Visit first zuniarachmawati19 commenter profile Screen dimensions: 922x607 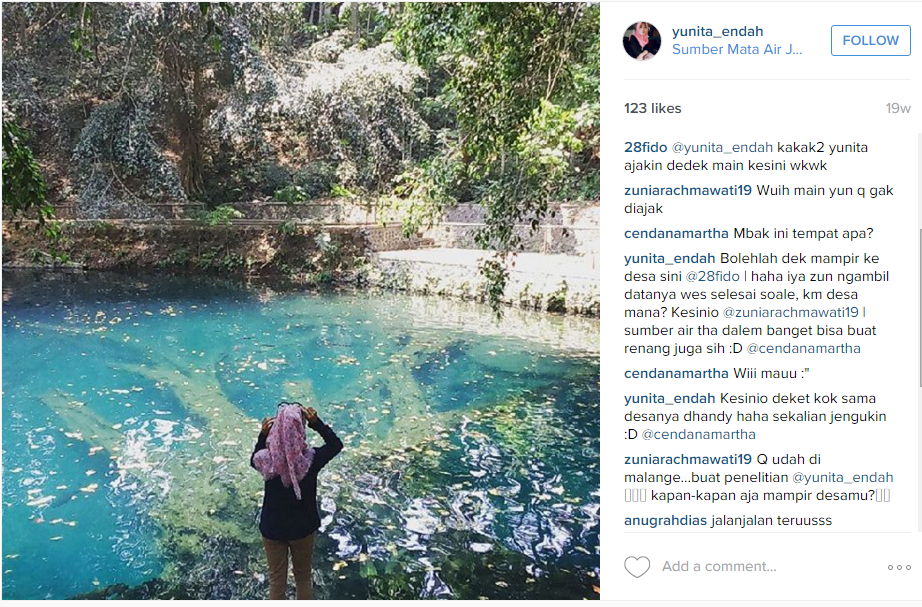tap(688, 190)
